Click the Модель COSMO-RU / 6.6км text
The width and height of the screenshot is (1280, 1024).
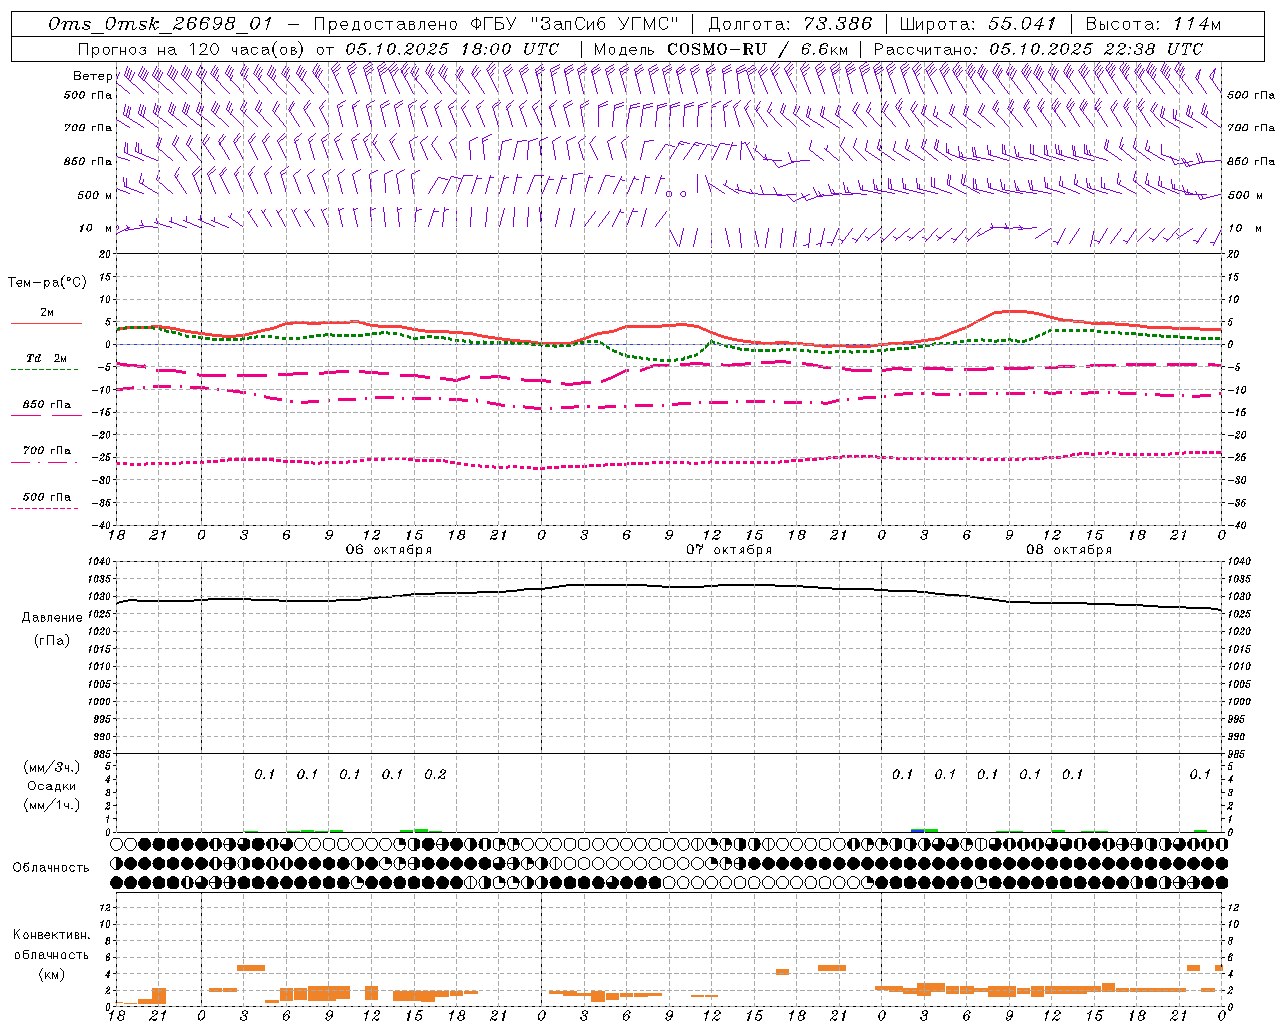(721, 49)
